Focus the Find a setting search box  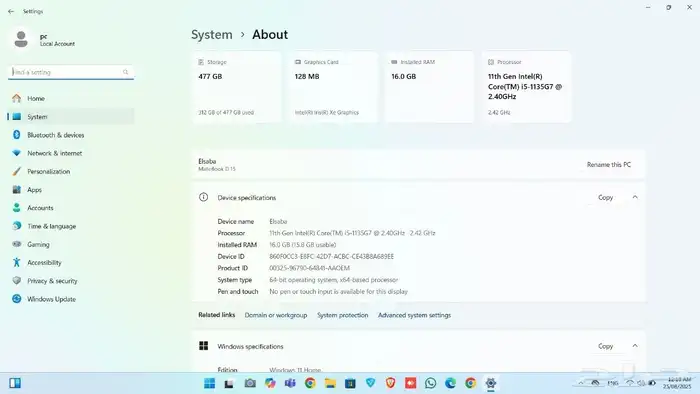(x=71, y=72)
